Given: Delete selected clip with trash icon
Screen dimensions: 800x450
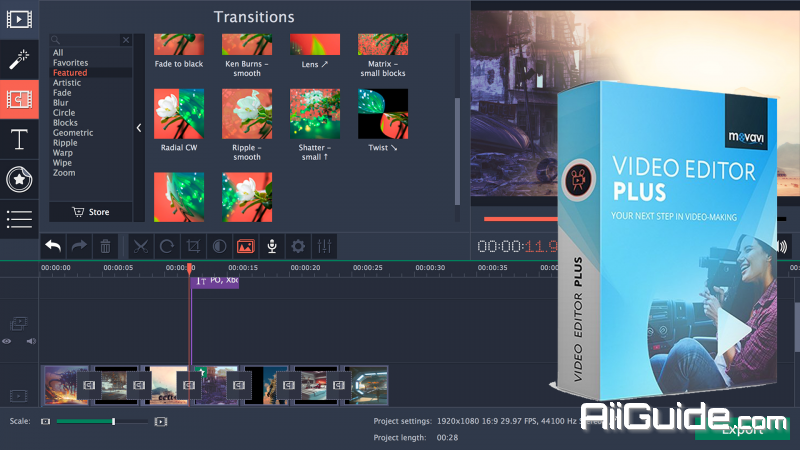Looking at the screenshot, I should (x=105, y=246).
